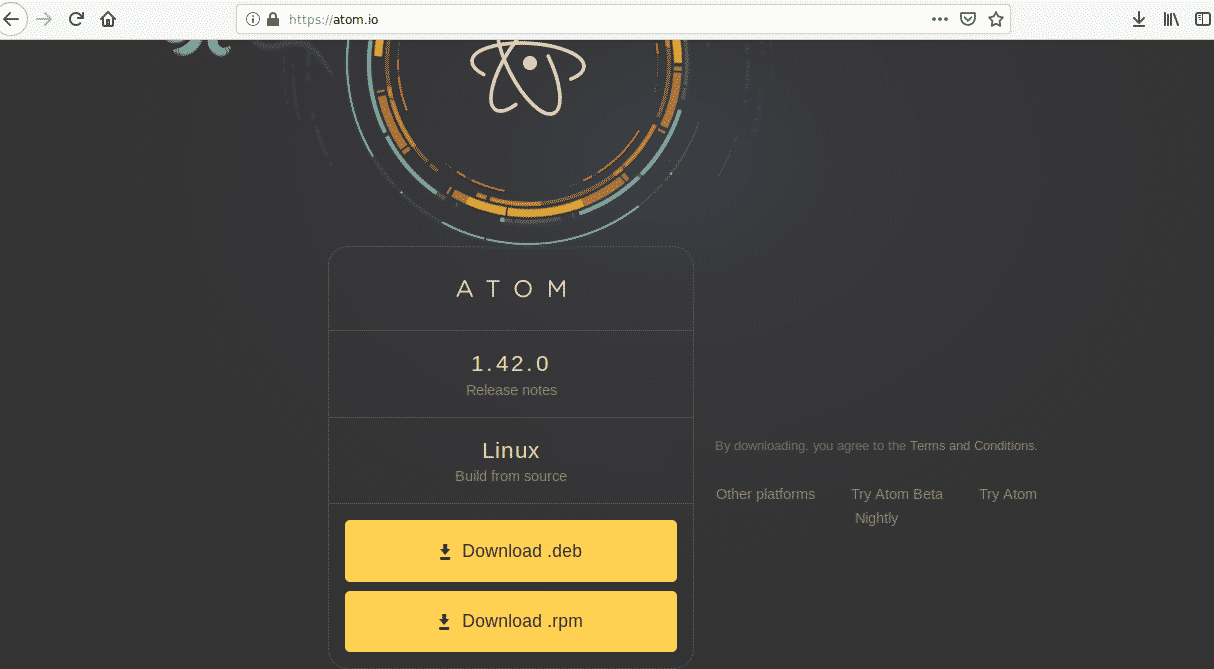Download the Atom .rpm package
1214x669 pixels.
coord(511,621)
